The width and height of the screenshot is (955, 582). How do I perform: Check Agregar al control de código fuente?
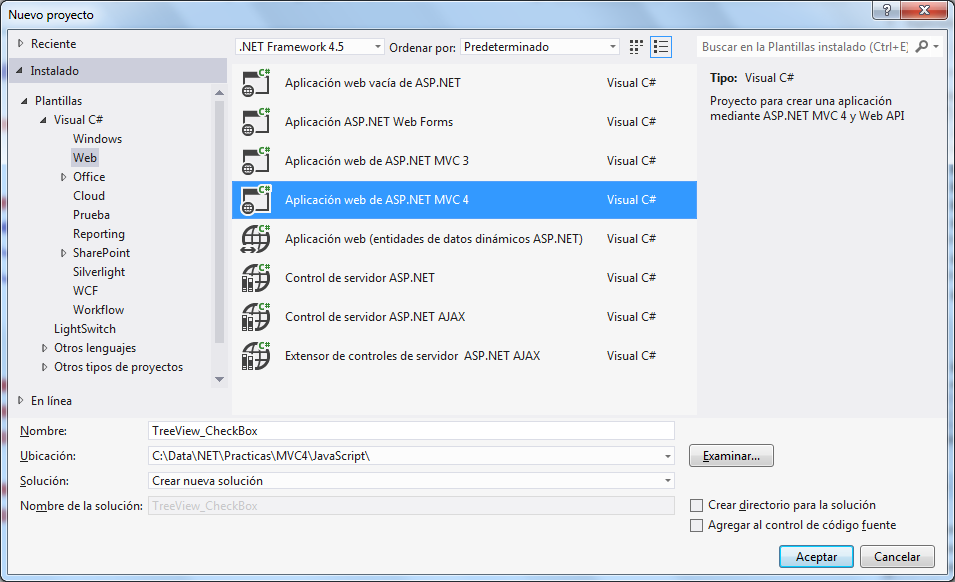(696, 525)
